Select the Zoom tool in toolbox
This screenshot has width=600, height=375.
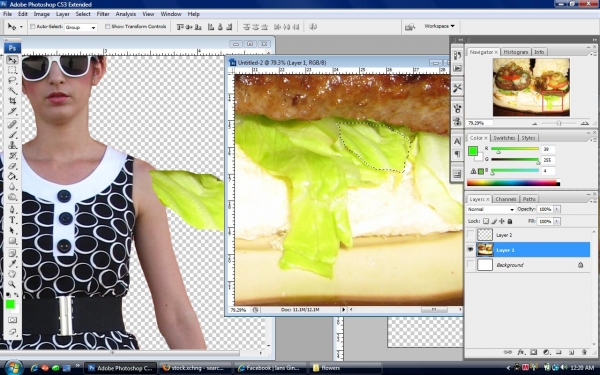(12, 284)
